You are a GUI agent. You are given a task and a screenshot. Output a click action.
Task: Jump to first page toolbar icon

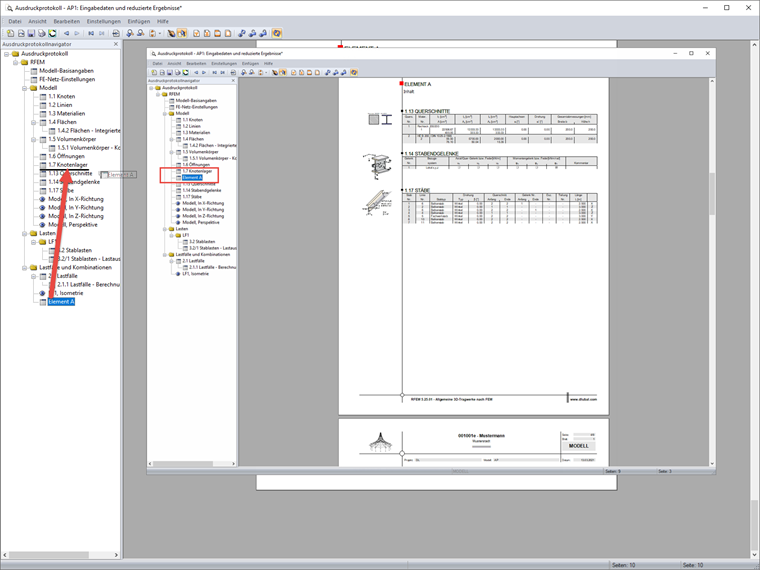[x=91, y=33]
